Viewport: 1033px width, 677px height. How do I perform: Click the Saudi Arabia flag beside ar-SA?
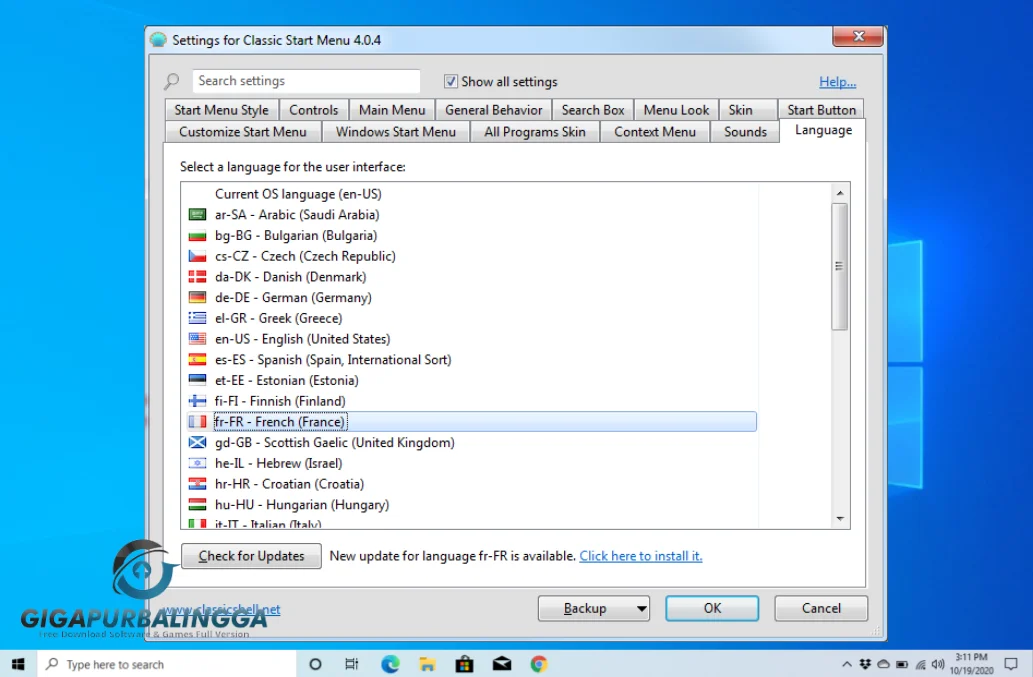(197, 214)
